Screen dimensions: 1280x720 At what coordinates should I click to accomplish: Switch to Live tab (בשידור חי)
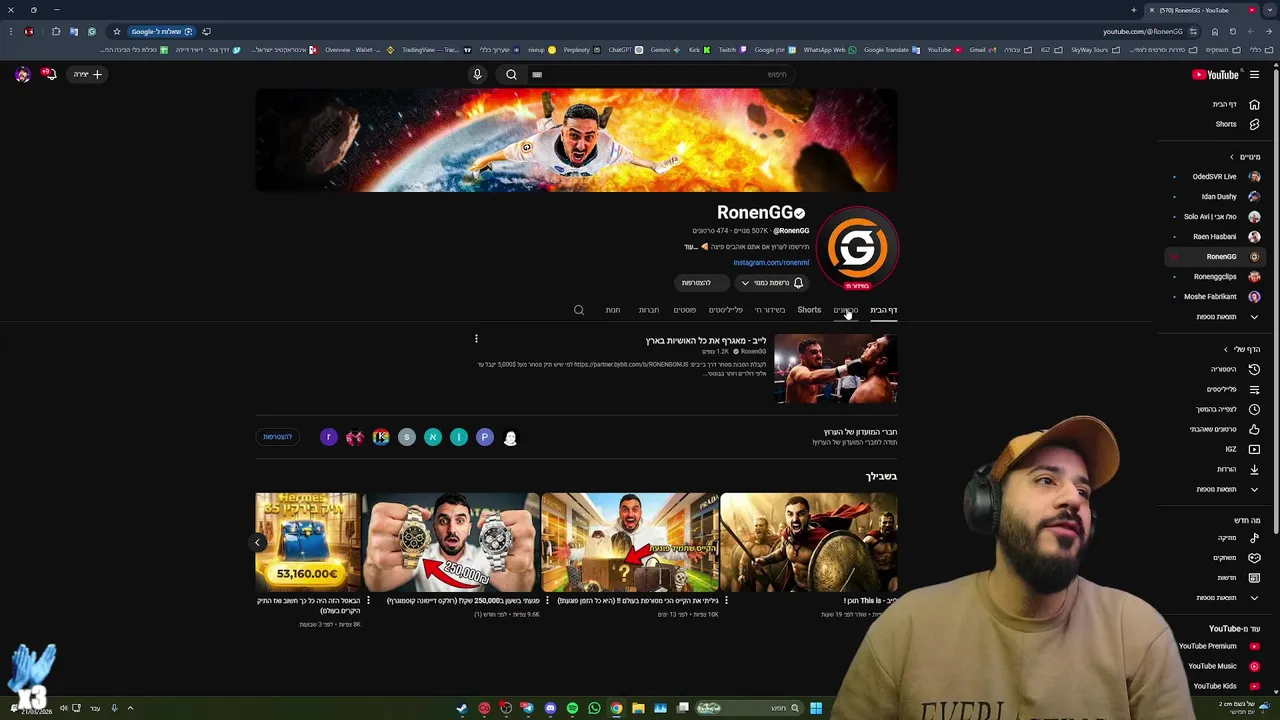click(770, 310)
